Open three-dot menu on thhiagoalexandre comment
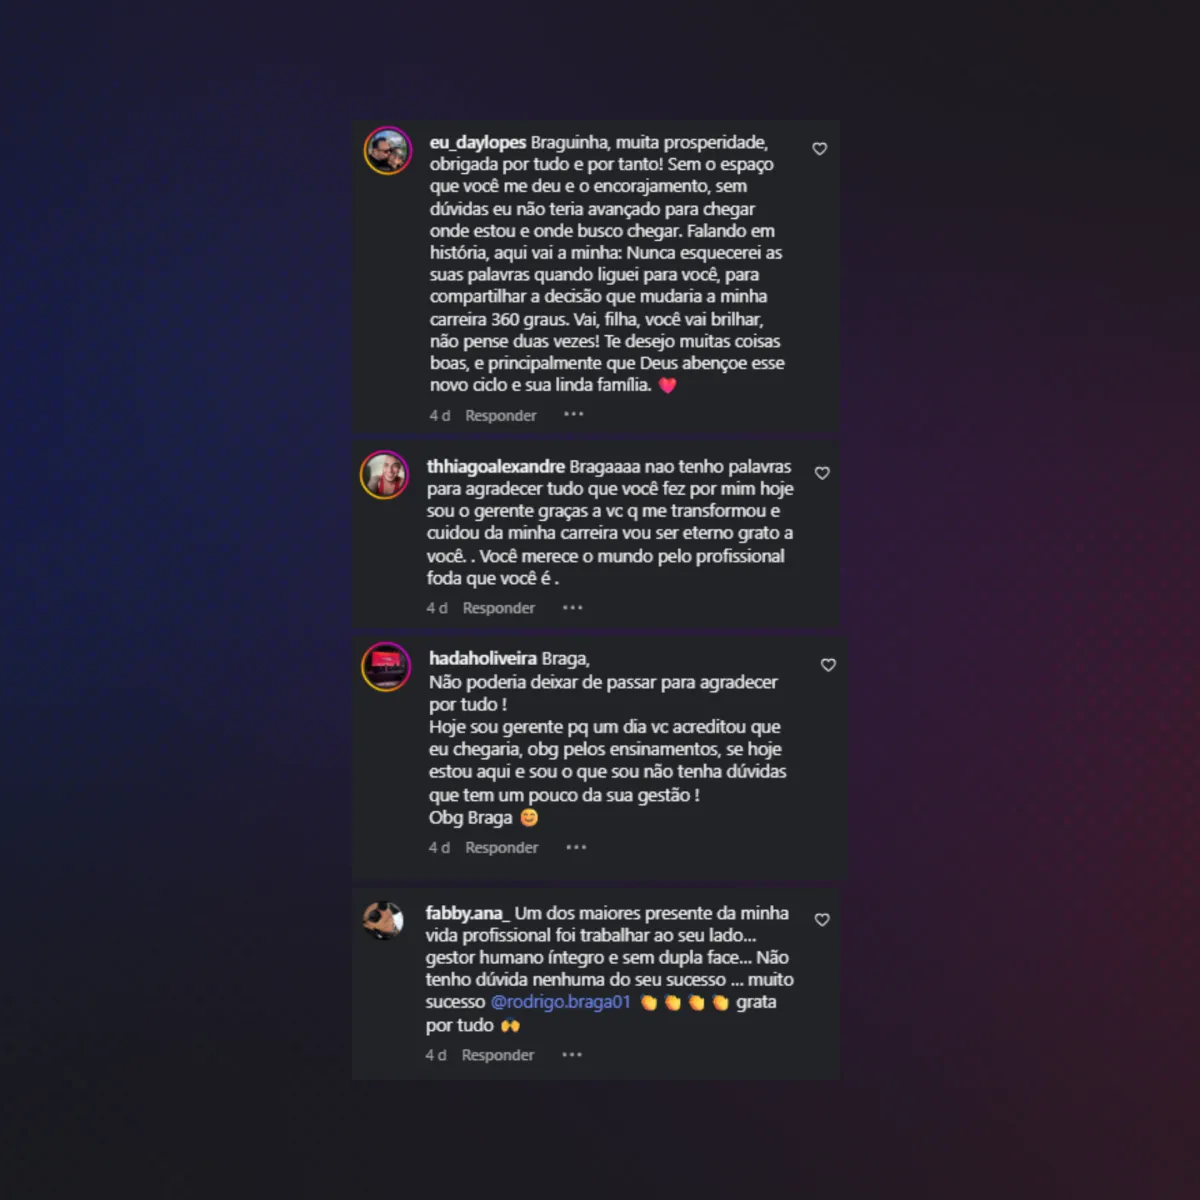This screenshot has height=1200, width=1200. (x=572, y=607)
